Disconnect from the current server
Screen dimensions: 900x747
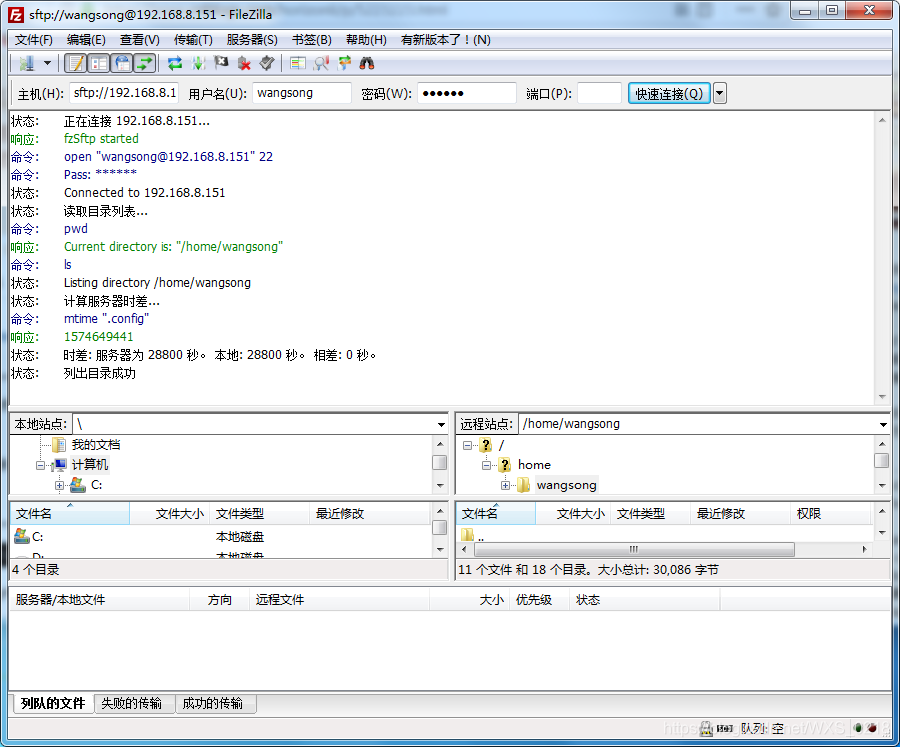pyautogui.click(x=244, y=63)
